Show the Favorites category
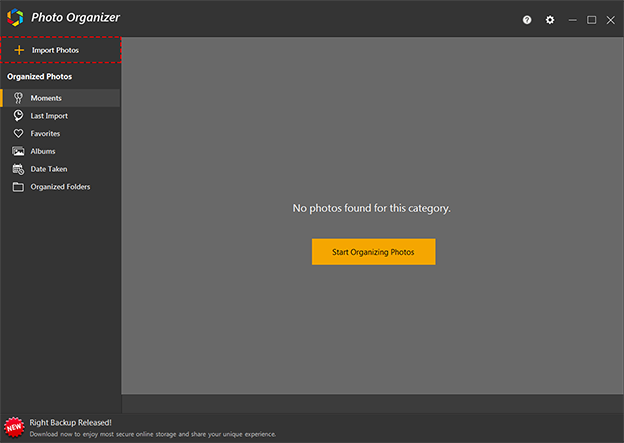 60,133
